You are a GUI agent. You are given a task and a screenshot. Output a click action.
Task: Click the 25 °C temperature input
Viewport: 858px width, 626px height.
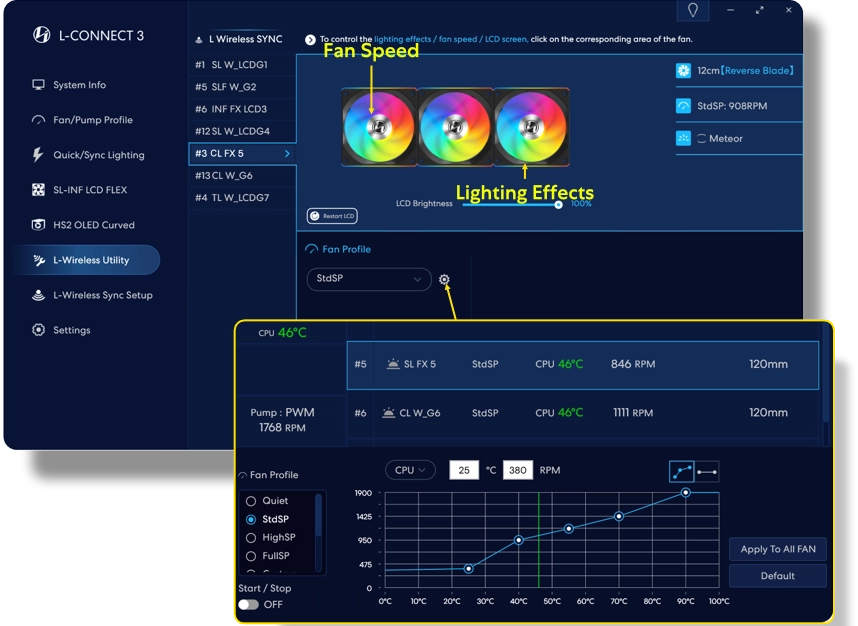pyautogui.click(x=464, y=470)
